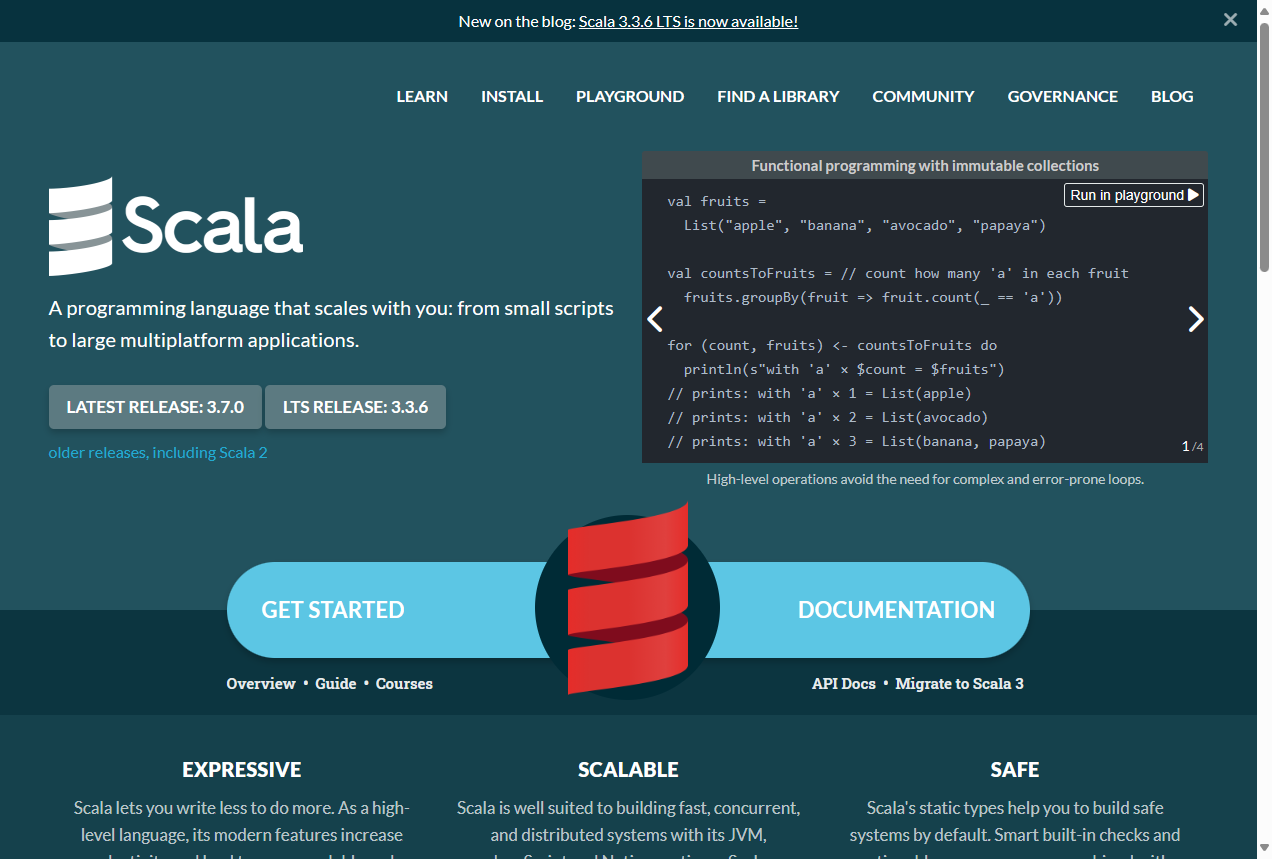Dismiss the blog announcement banner

pos(1230,20)
